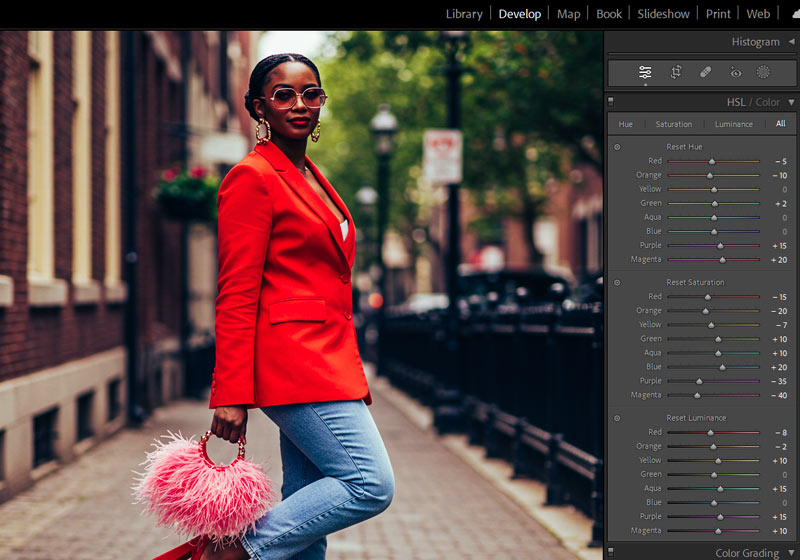
Task: Switch to the Hue tab
Action: [626, 124]
